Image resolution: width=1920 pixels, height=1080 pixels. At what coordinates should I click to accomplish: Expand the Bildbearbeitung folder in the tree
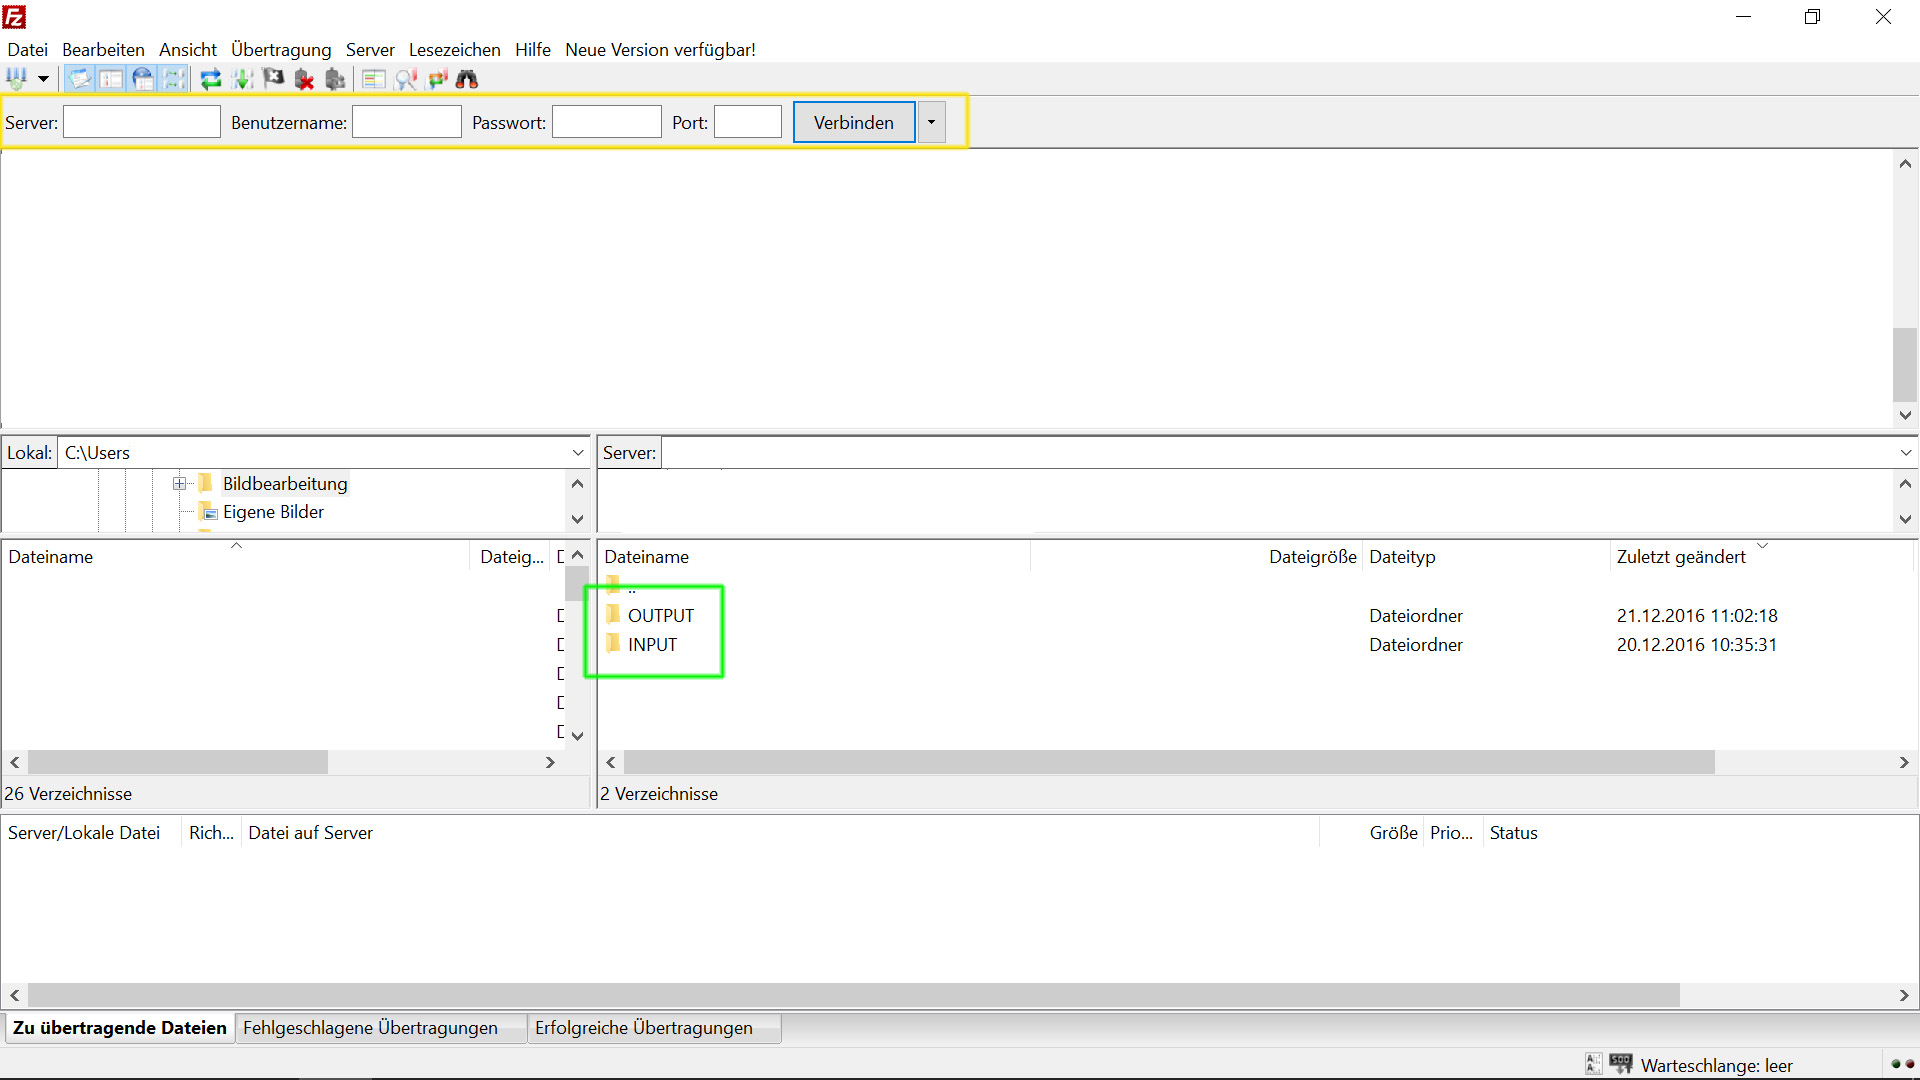pyautogui.click(x=179, y=483)
